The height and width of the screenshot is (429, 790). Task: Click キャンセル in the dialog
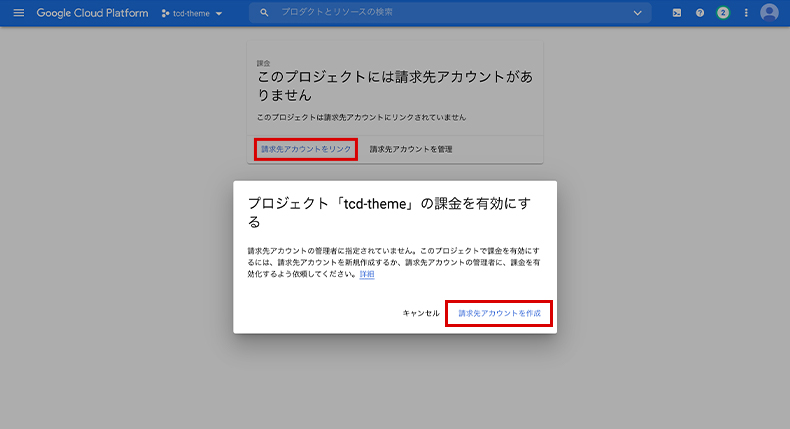(421, 313)
